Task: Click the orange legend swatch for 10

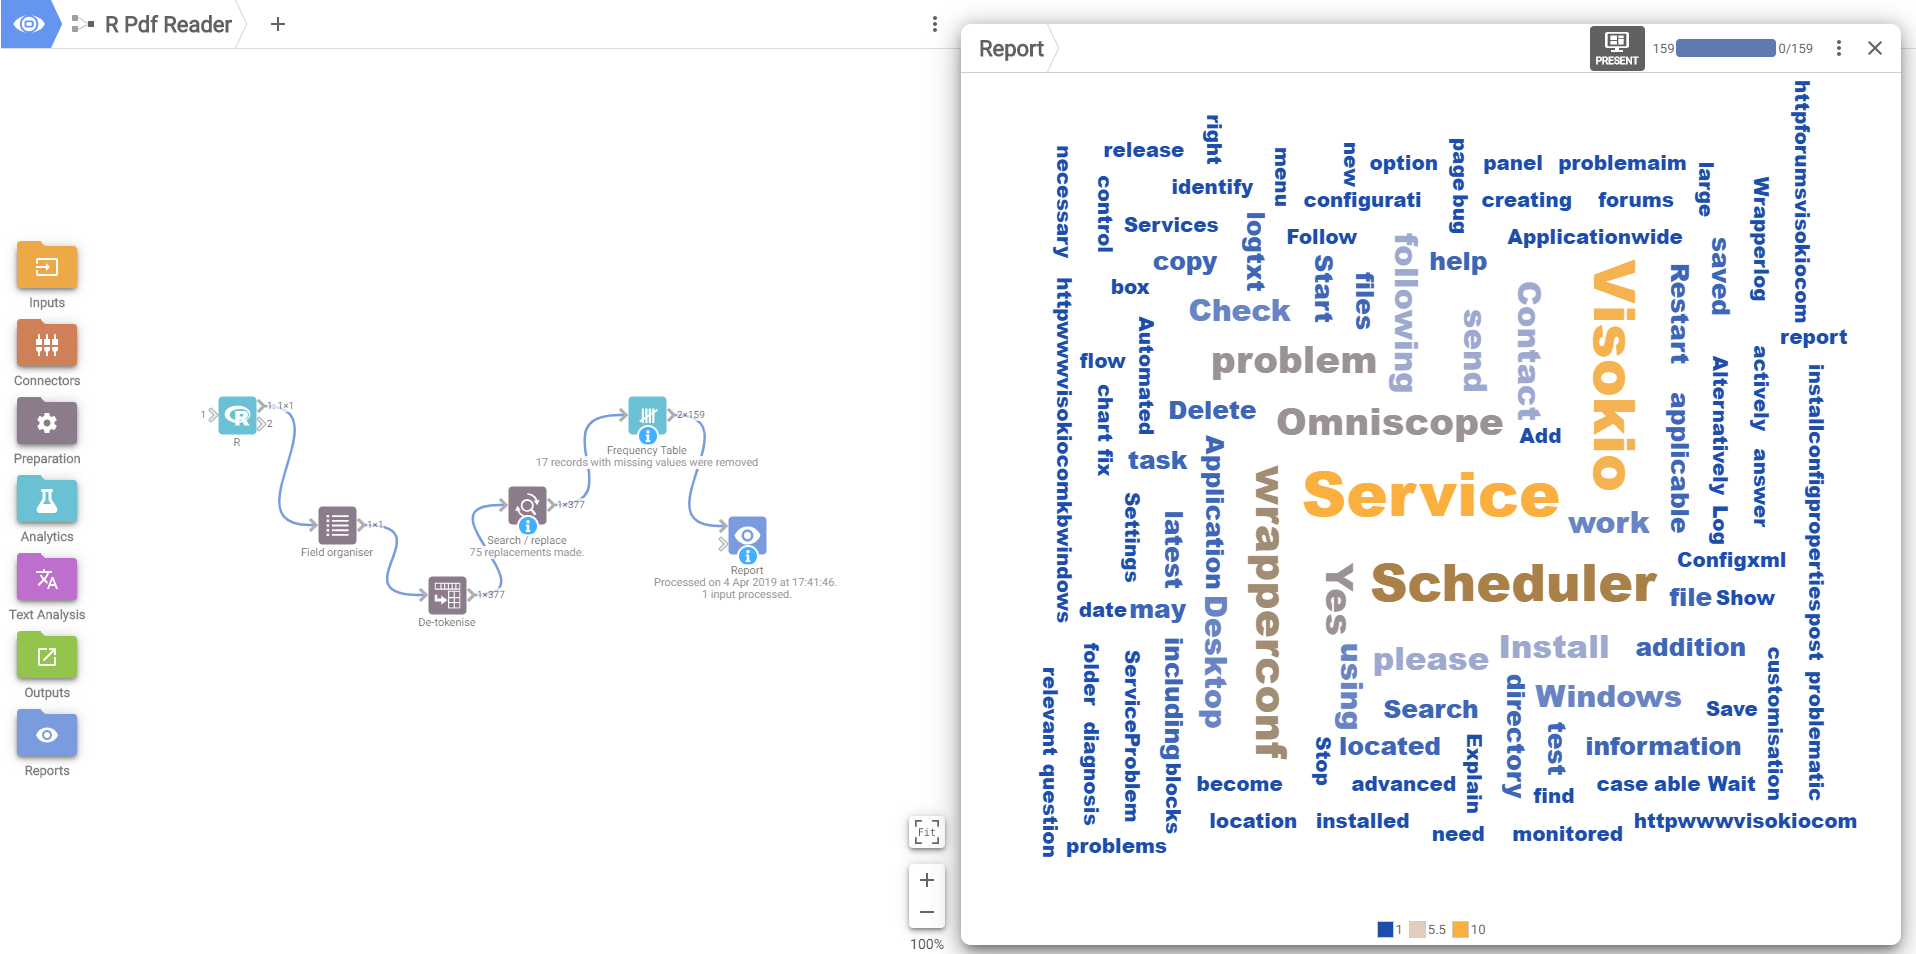Action: pyautogui.click(x=1460, y=929)
